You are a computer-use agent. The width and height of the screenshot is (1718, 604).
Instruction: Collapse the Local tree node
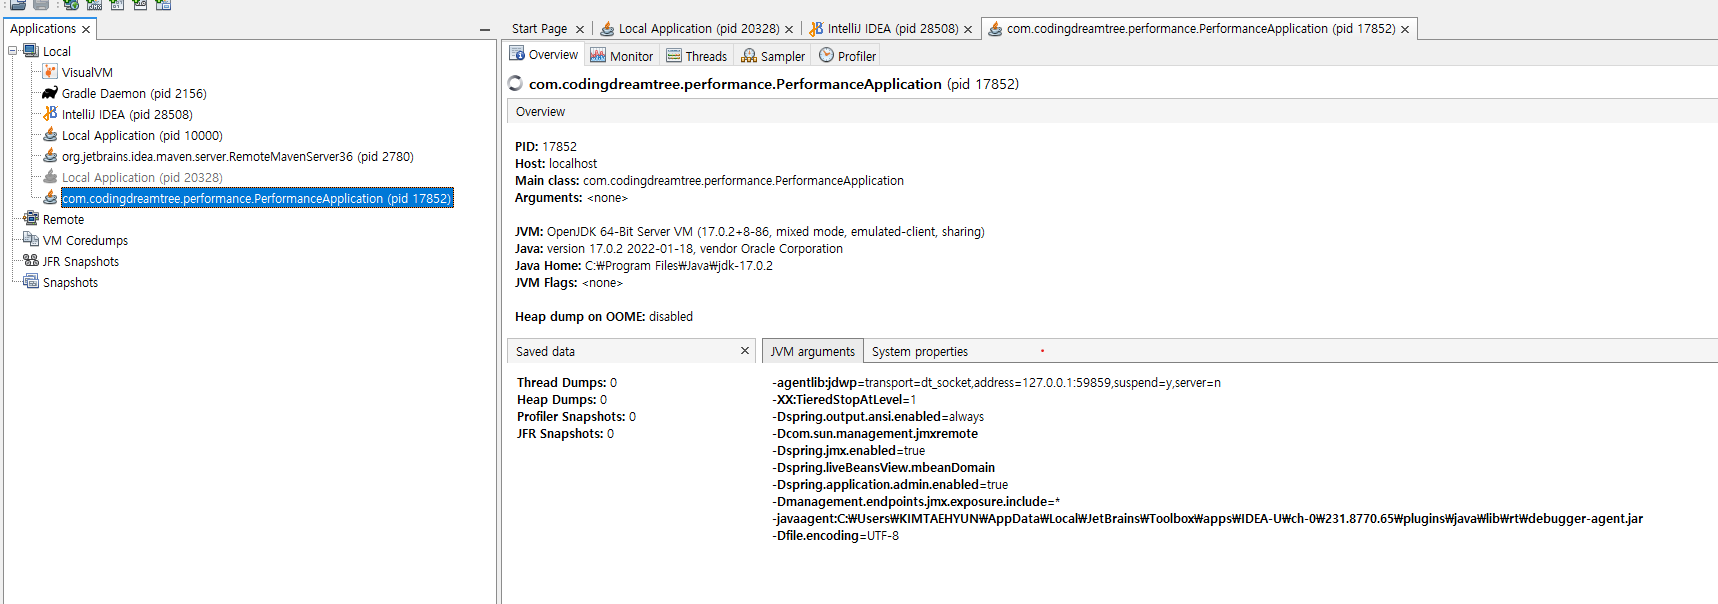(13, 50)
